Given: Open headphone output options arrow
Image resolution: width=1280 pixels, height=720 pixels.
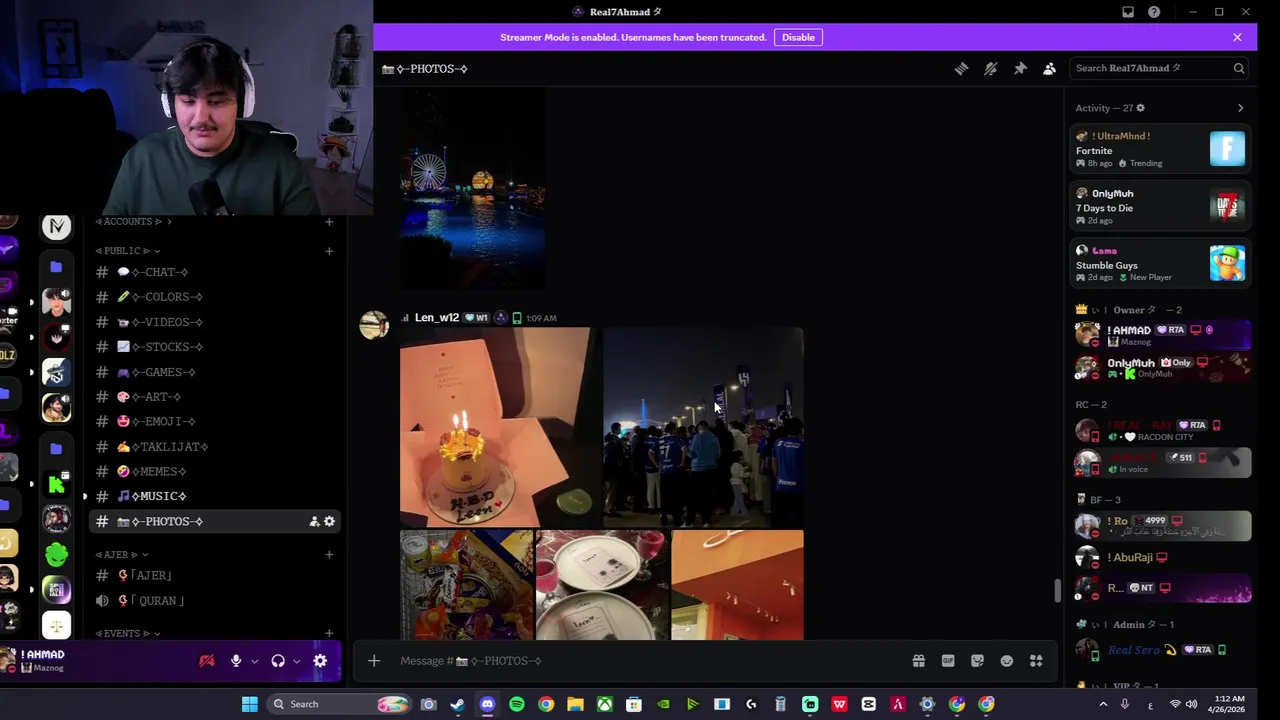Looking at the screenshot, I should 296,661.
